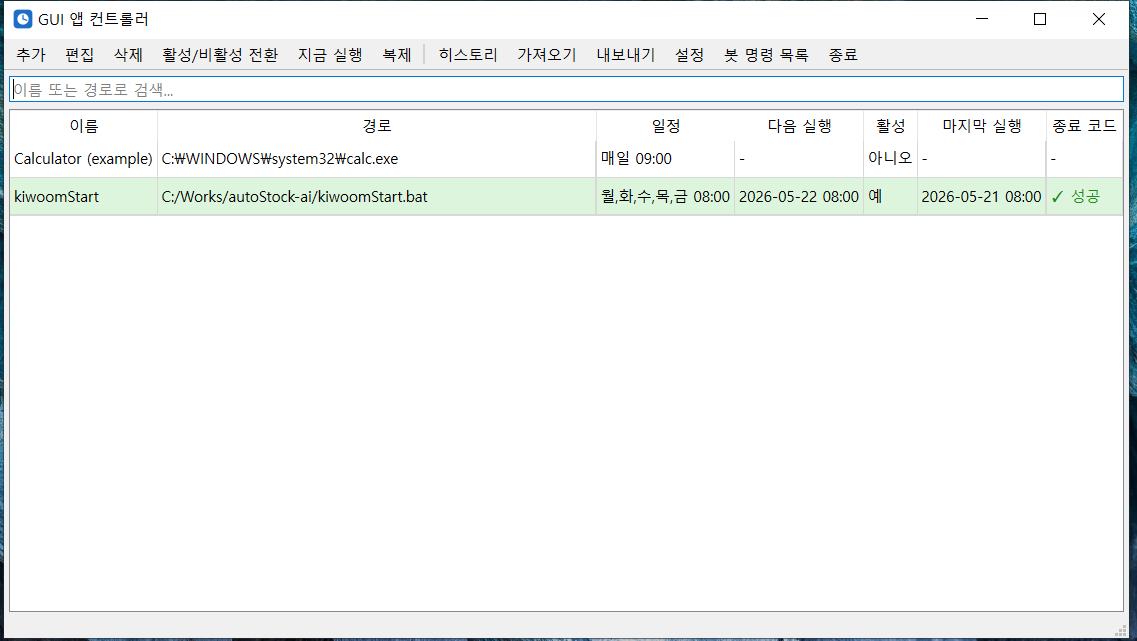Duplicate entry with 복제
This screenshot has height=641, width=1137.
click(x=397, y=55)
